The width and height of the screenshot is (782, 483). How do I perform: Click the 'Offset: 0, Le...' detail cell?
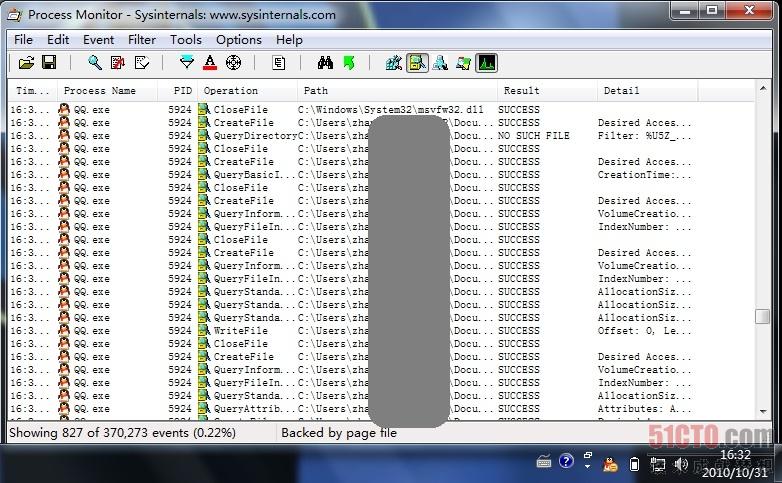[x=644, y=331]
